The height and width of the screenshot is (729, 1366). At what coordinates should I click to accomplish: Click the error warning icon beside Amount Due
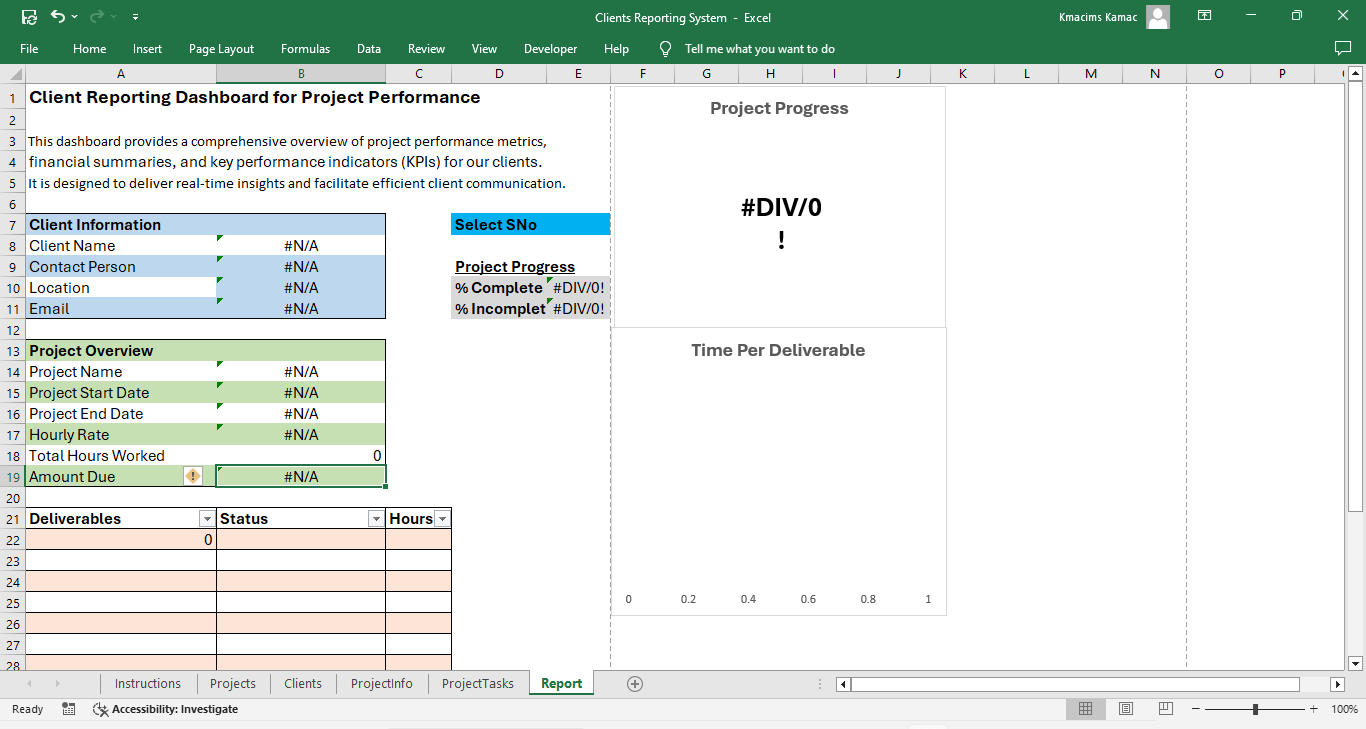[193, 476]
